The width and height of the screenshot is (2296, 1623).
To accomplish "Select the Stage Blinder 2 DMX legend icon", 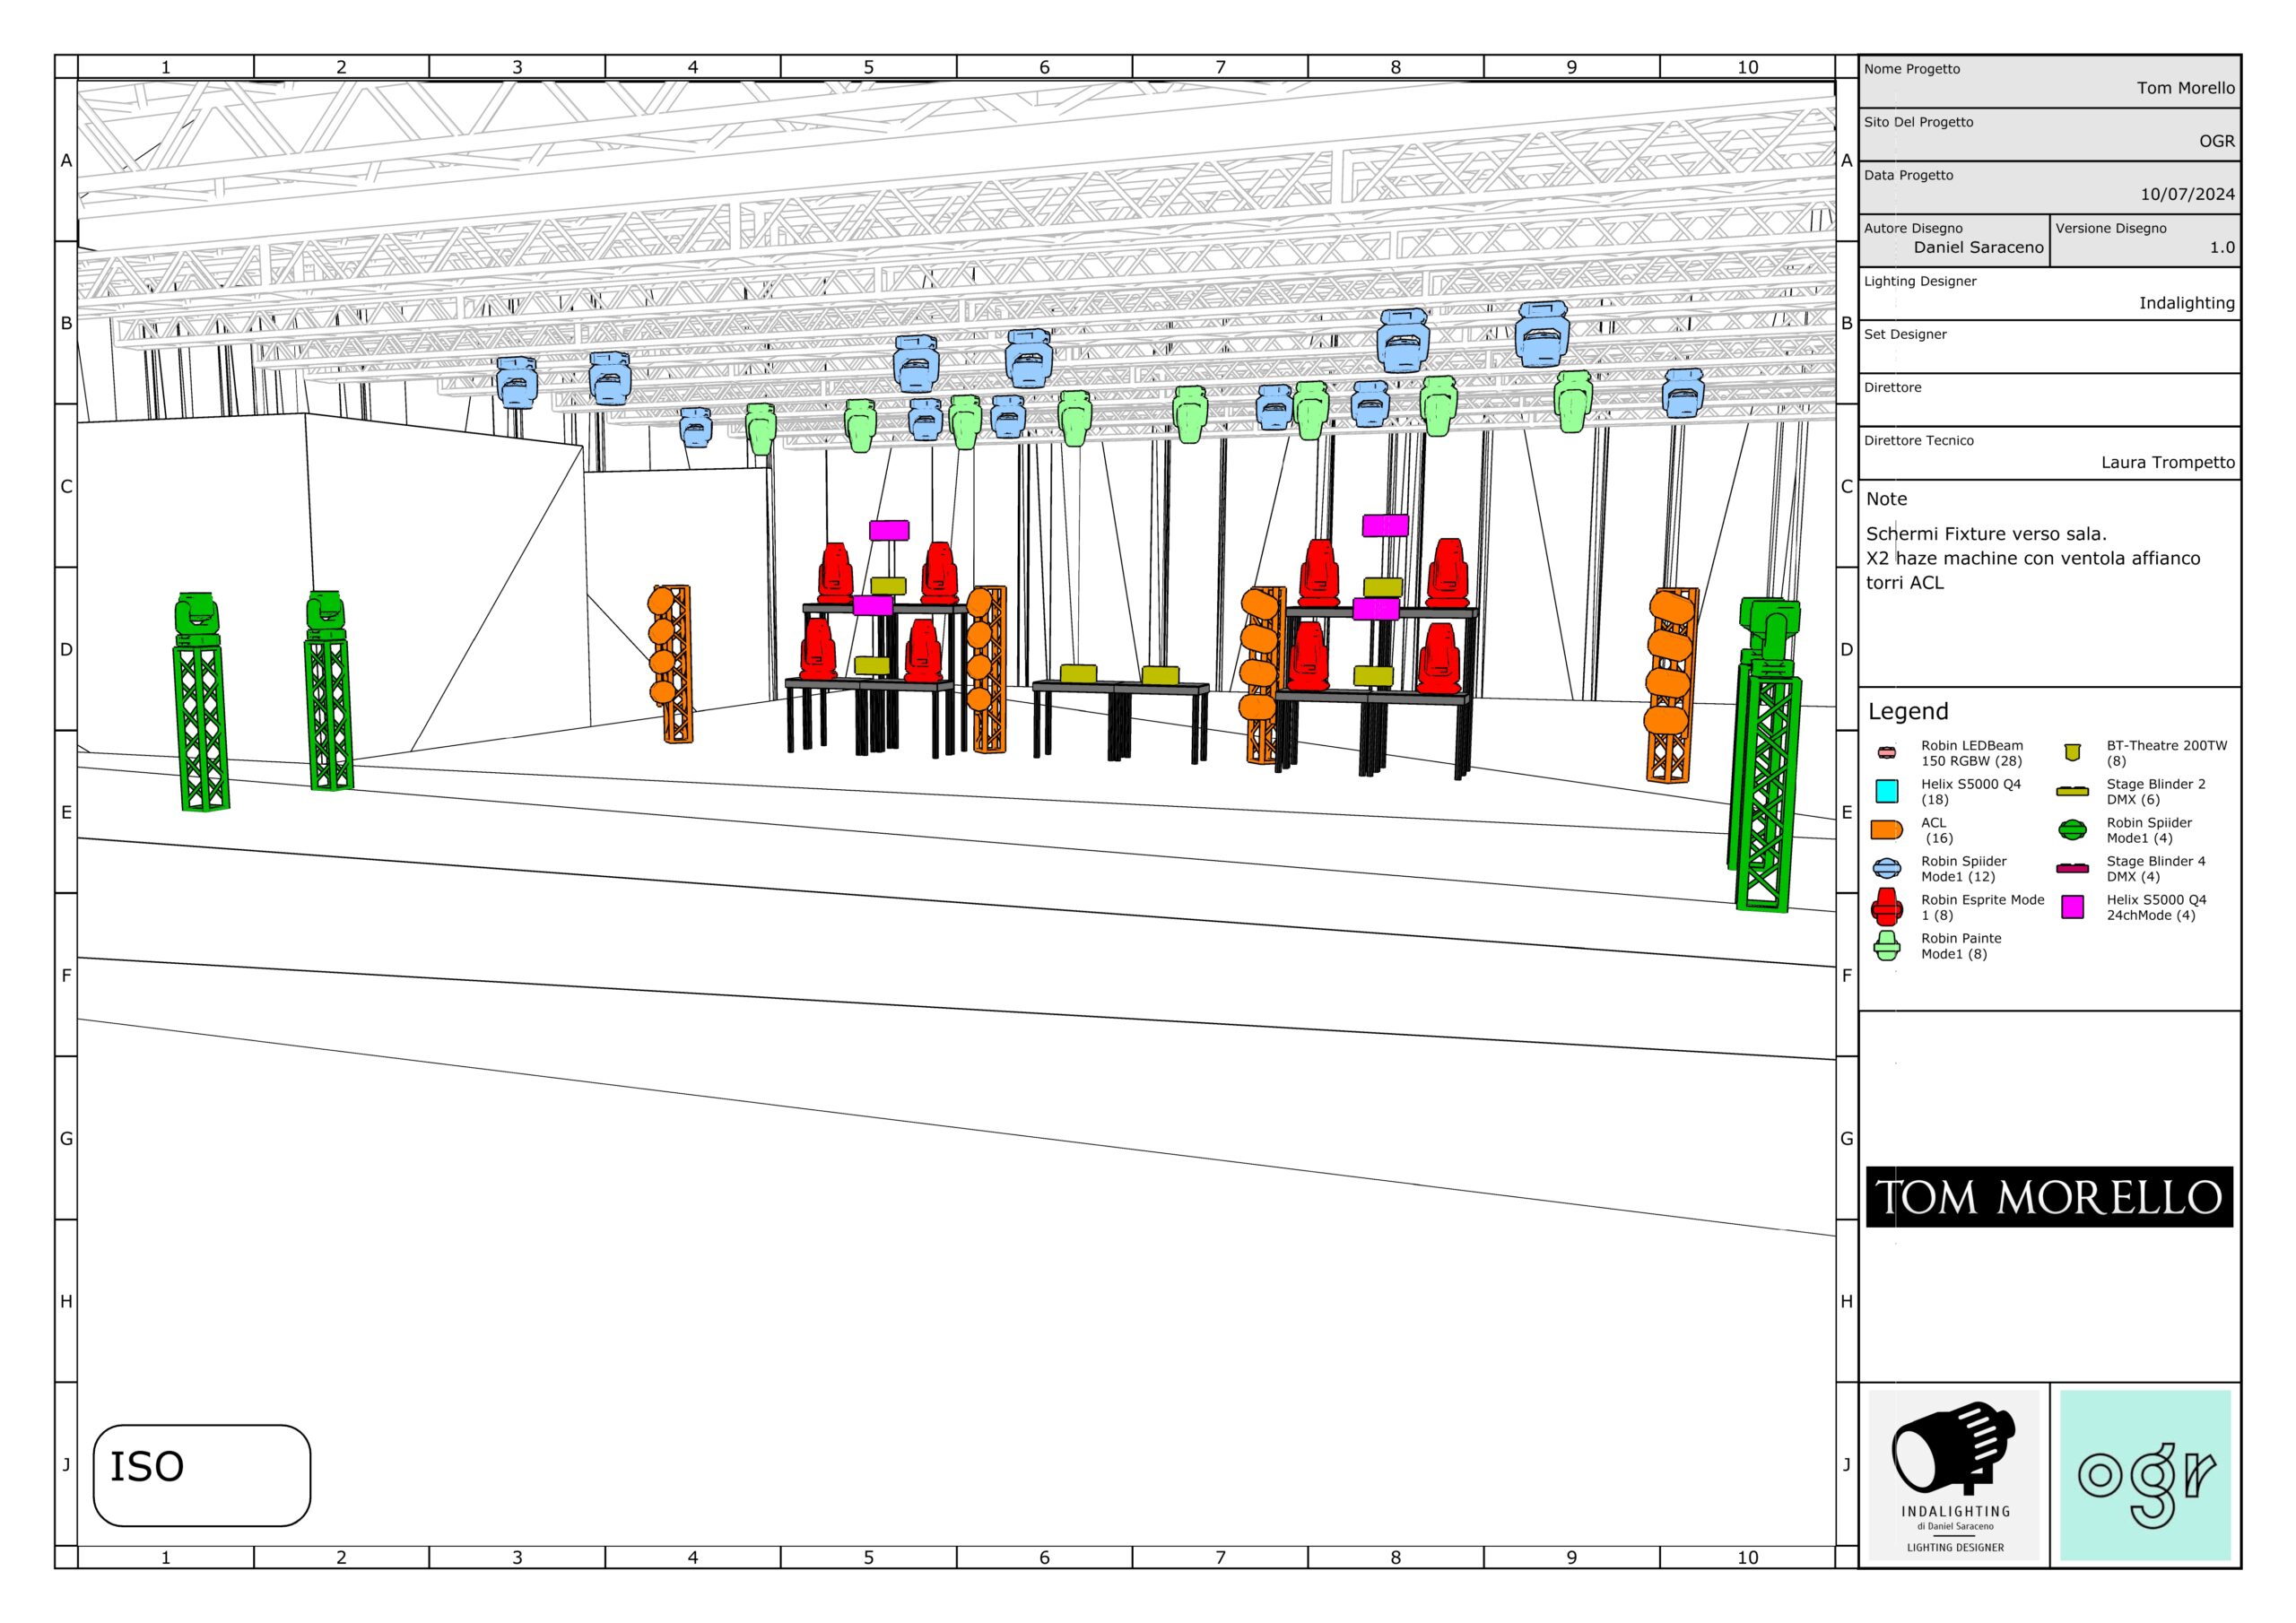I will click(2072, 791).
